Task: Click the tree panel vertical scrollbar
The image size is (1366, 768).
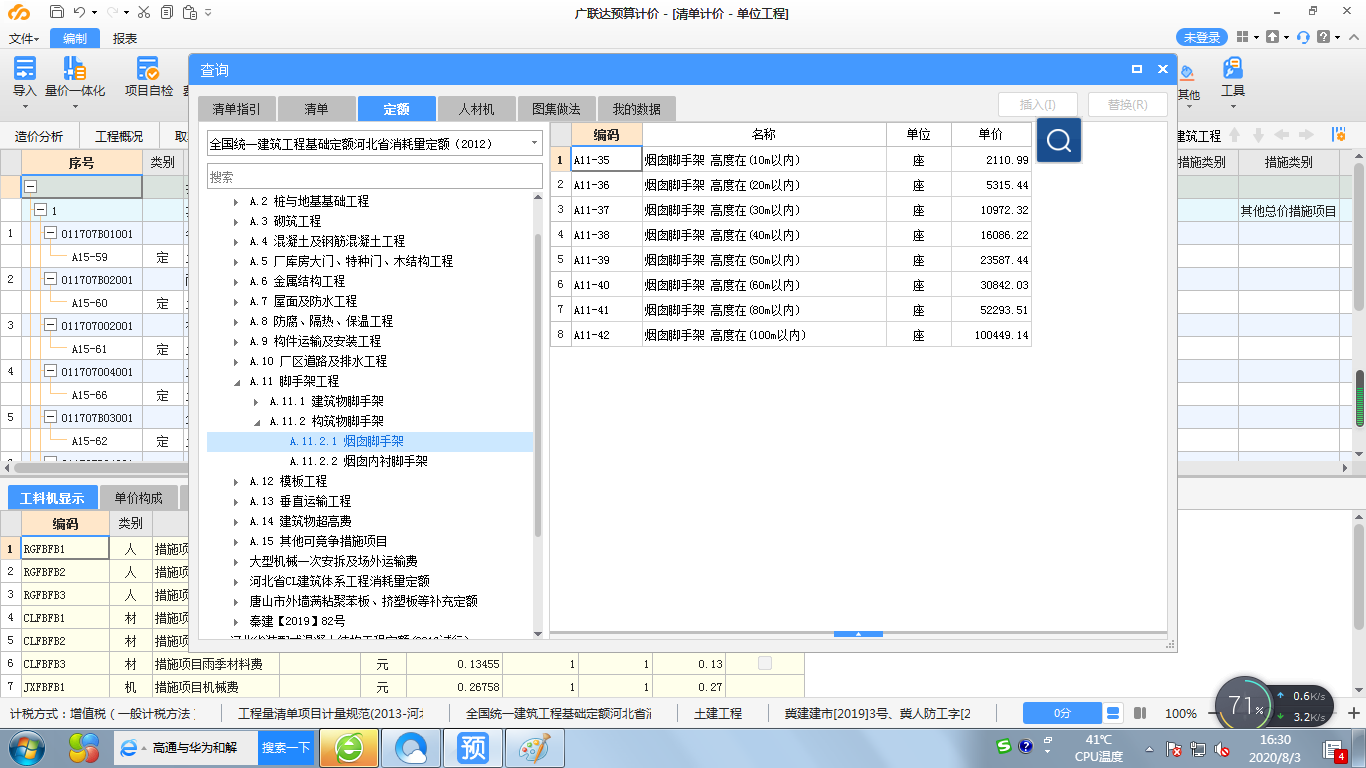Action: 538,385
